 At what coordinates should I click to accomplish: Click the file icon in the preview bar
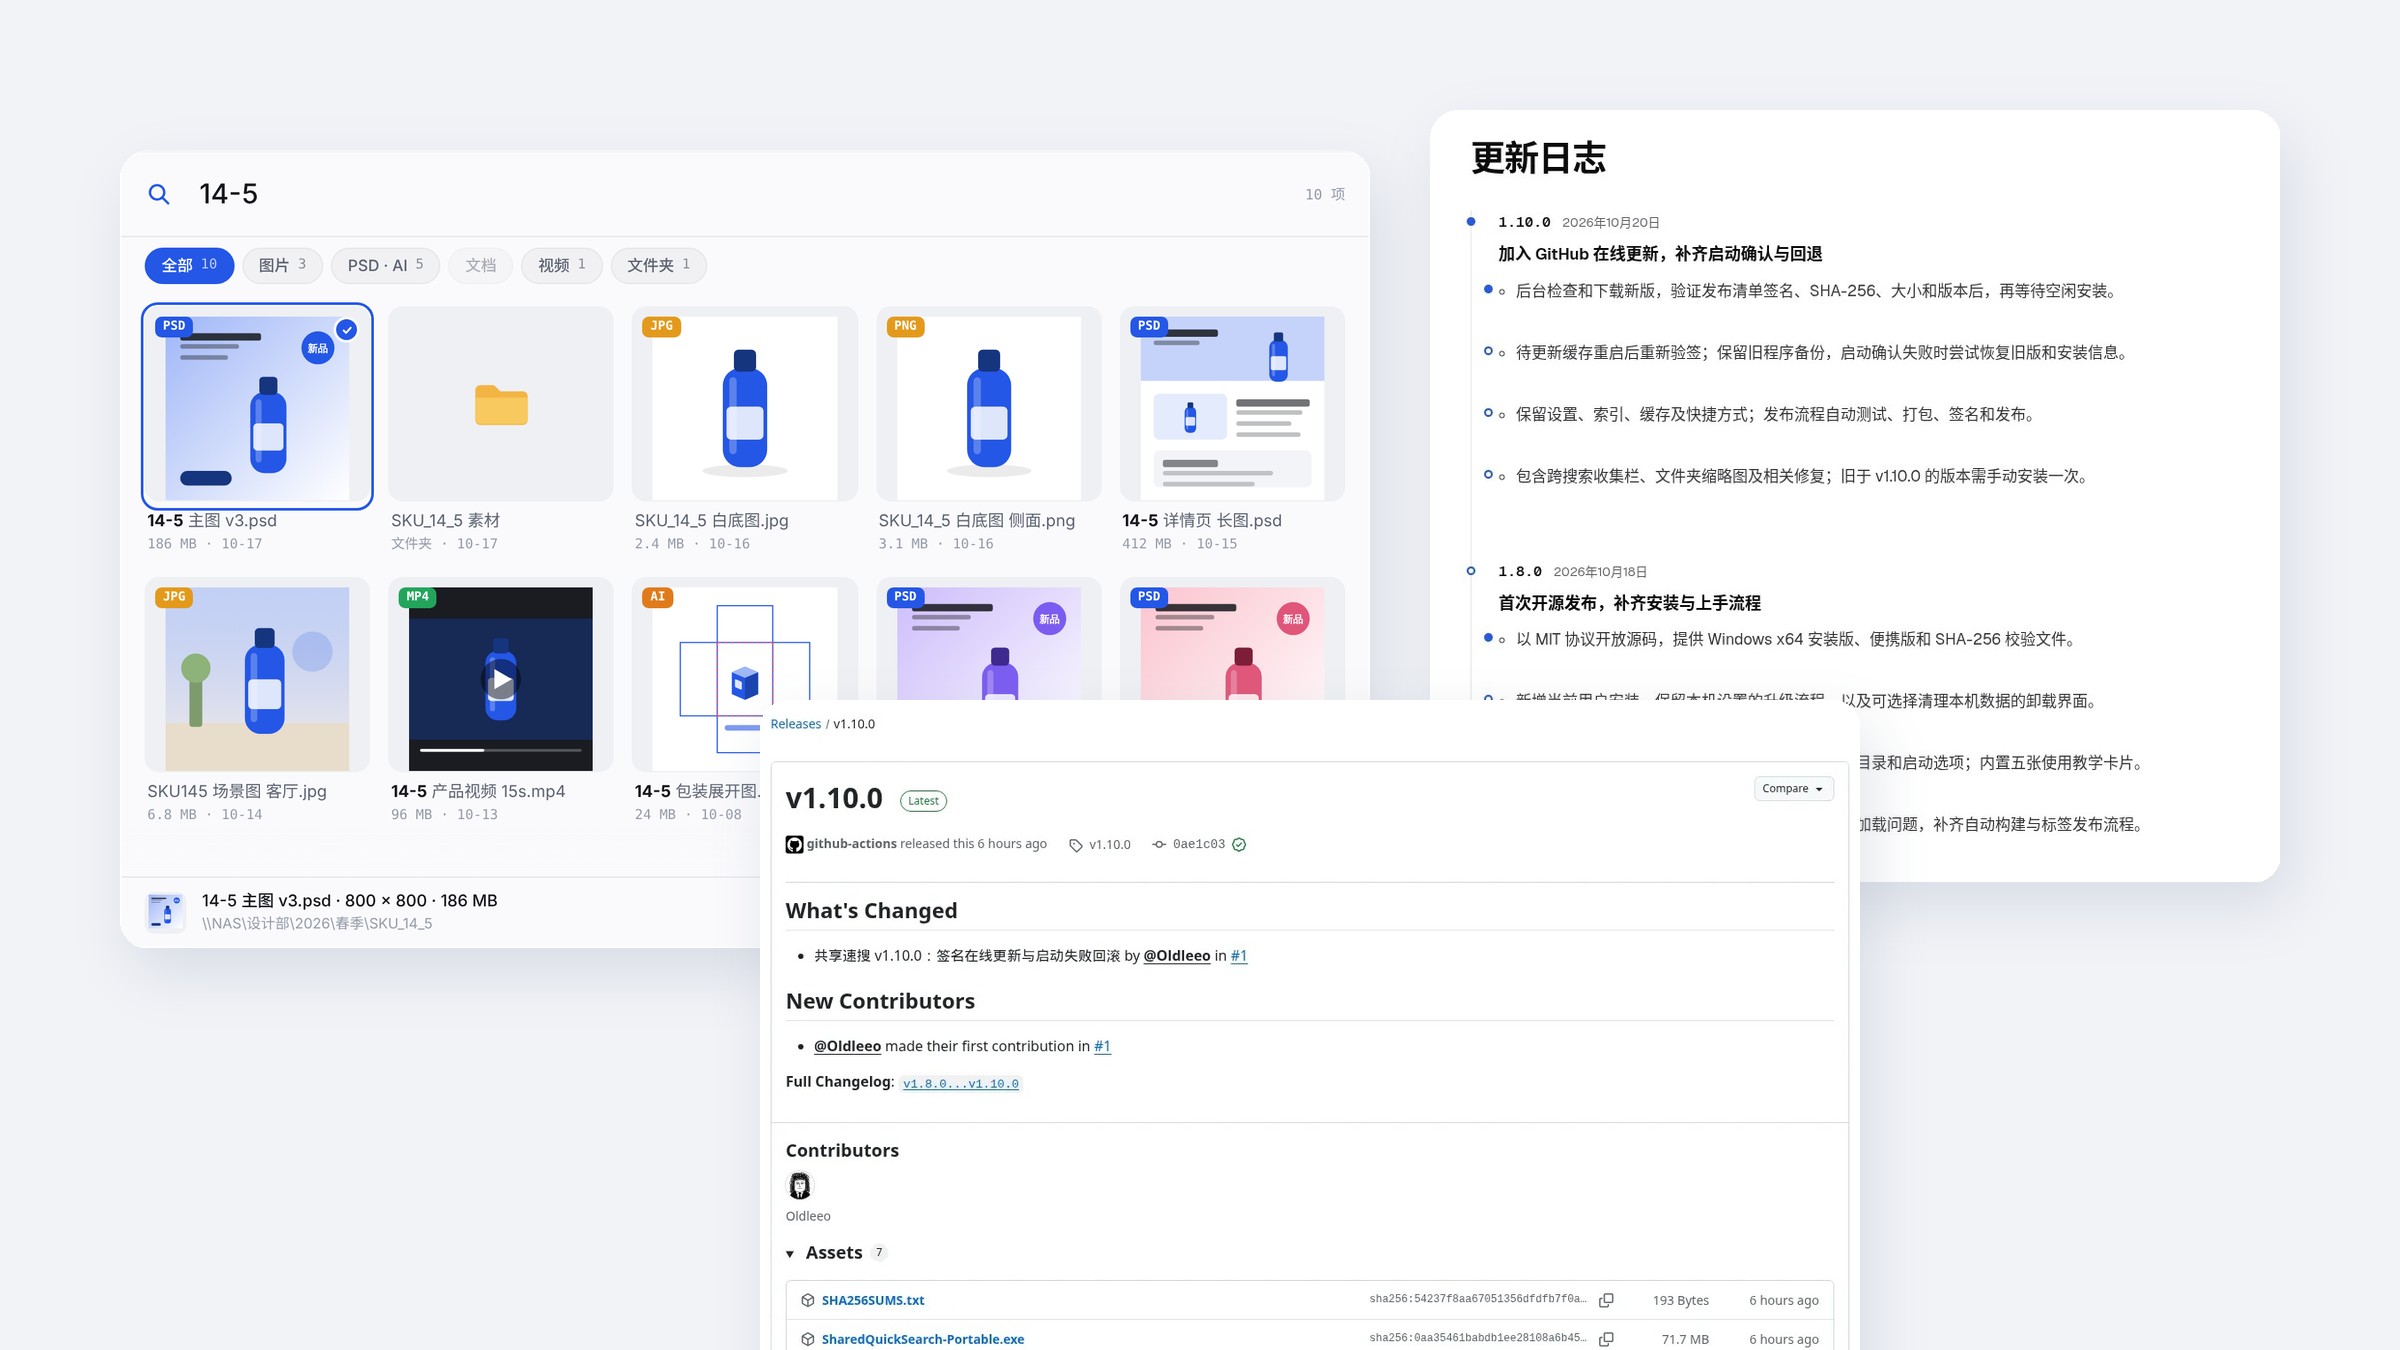coord(166,911)
